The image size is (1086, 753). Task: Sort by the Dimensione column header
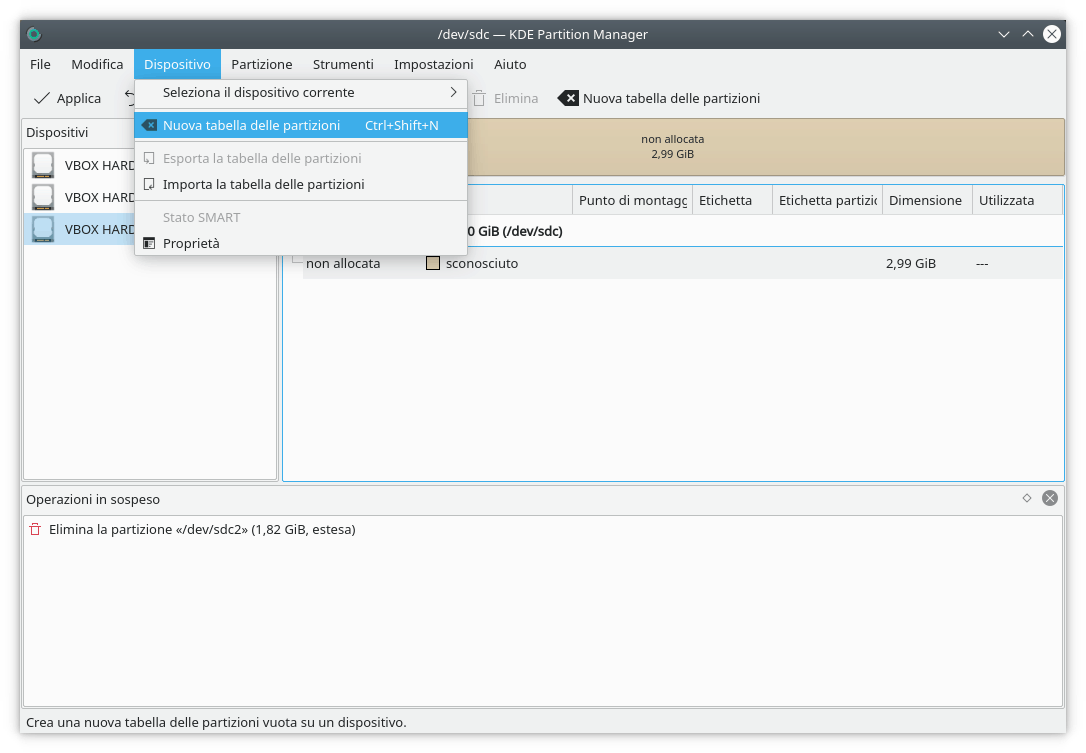click(x=925, y=200)
